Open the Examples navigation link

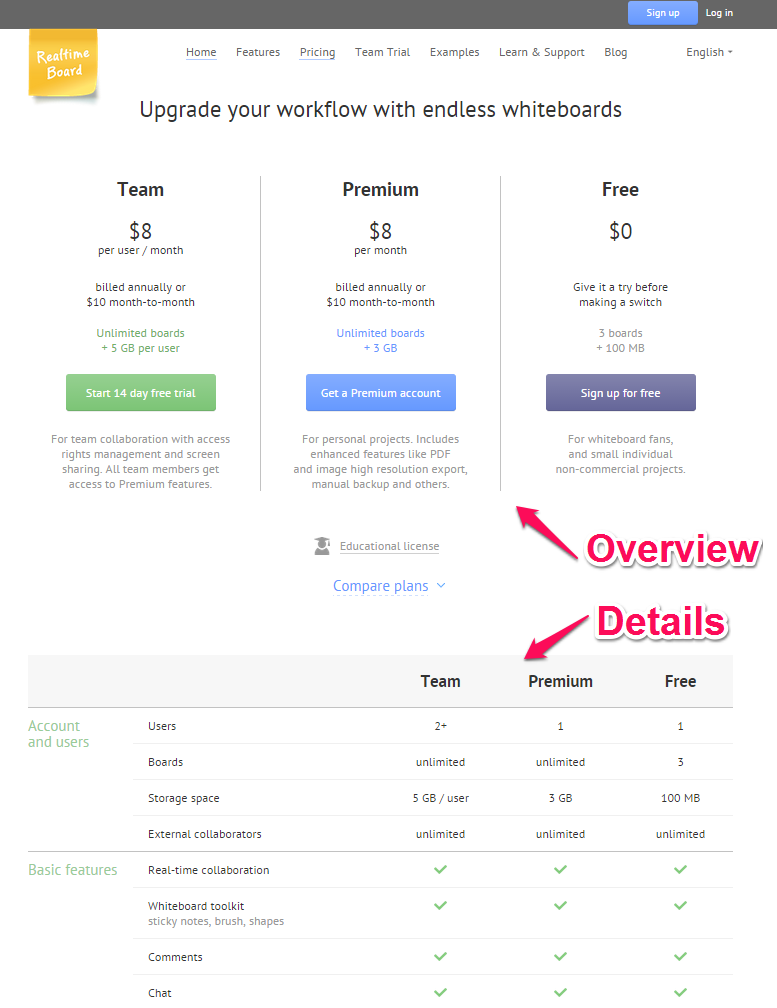point(454,52)
